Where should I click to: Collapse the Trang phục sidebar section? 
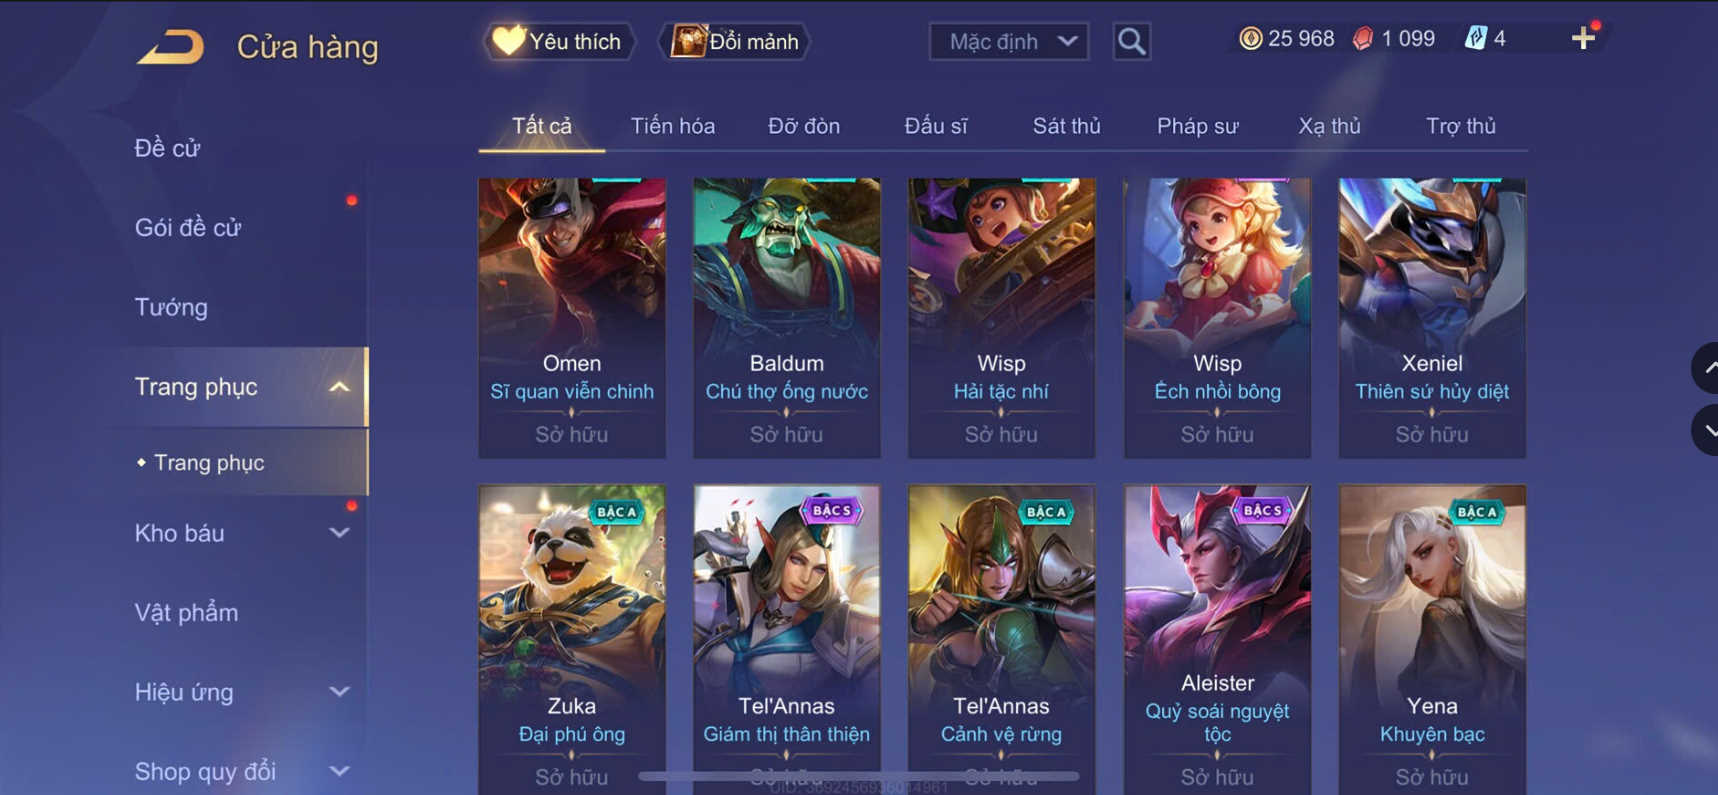[340, 387]
